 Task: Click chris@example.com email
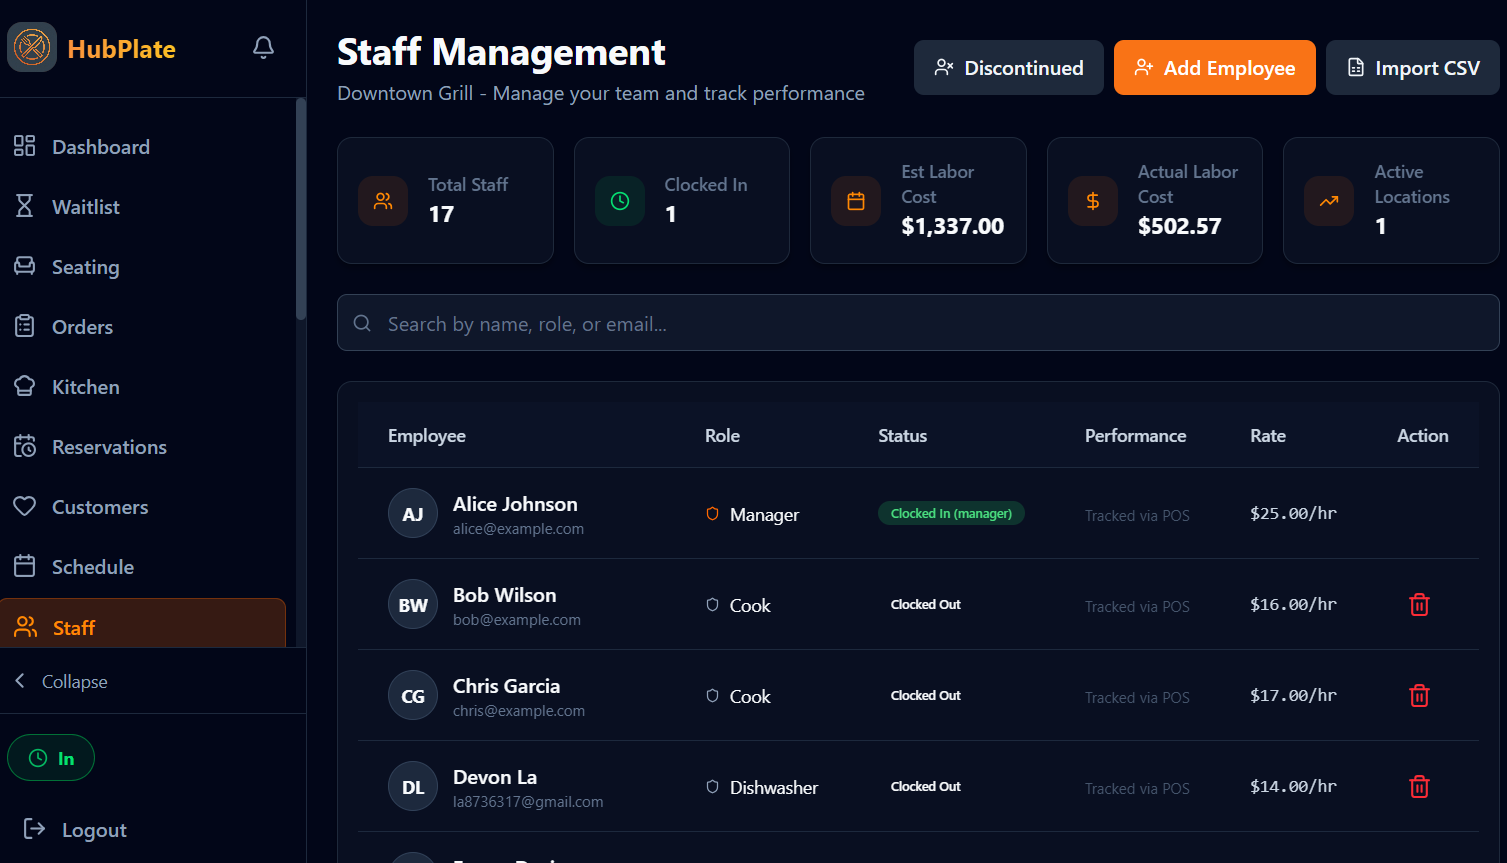point(519,711)
